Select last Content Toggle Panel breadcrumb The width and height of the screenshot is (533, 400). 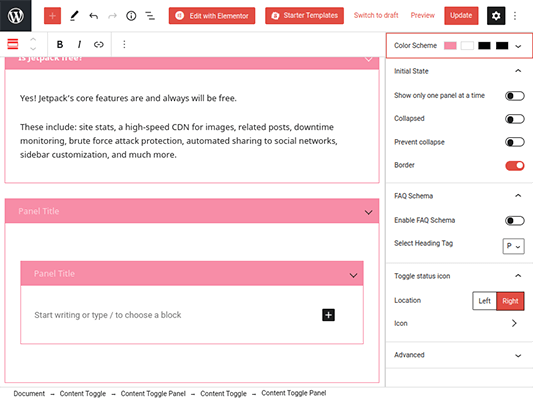[294, 393]
